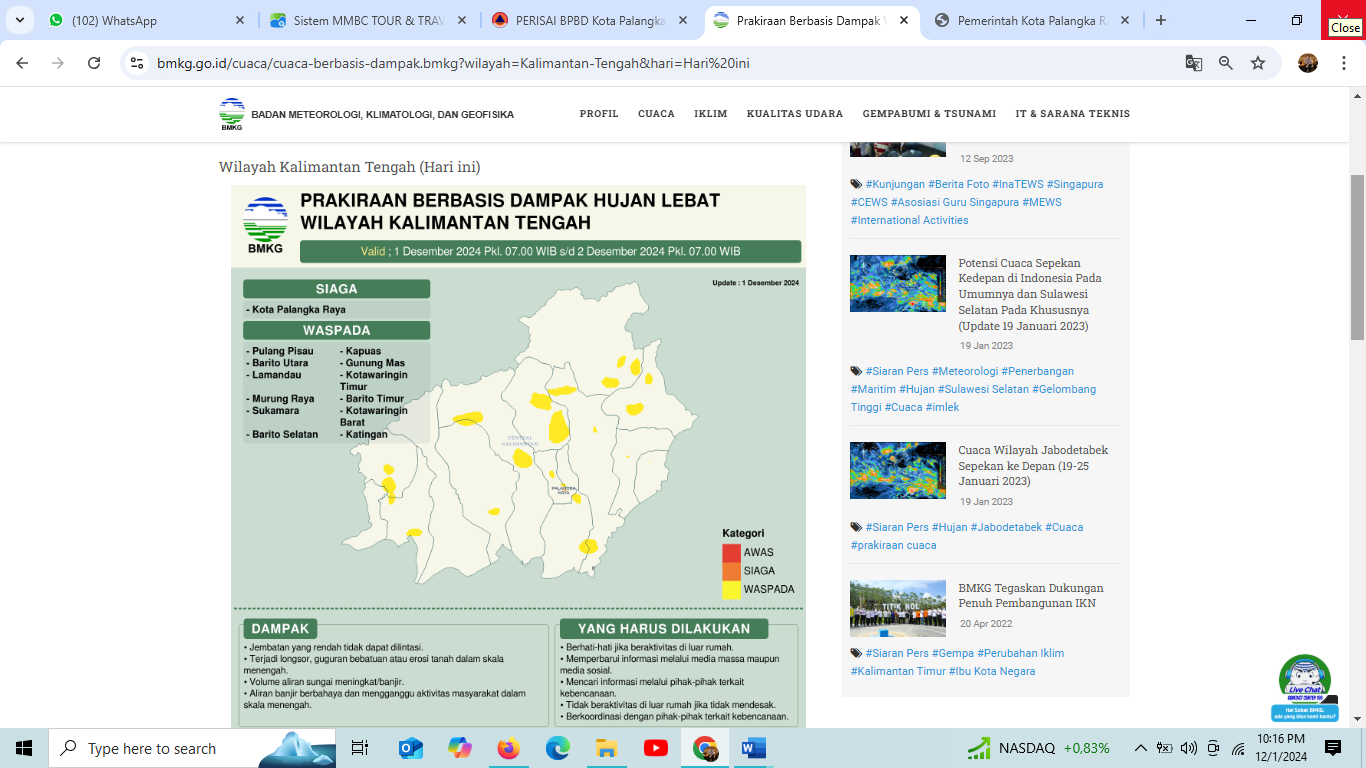
Task: Open site information icon in address bar
Action: click(x=138, y=63)
